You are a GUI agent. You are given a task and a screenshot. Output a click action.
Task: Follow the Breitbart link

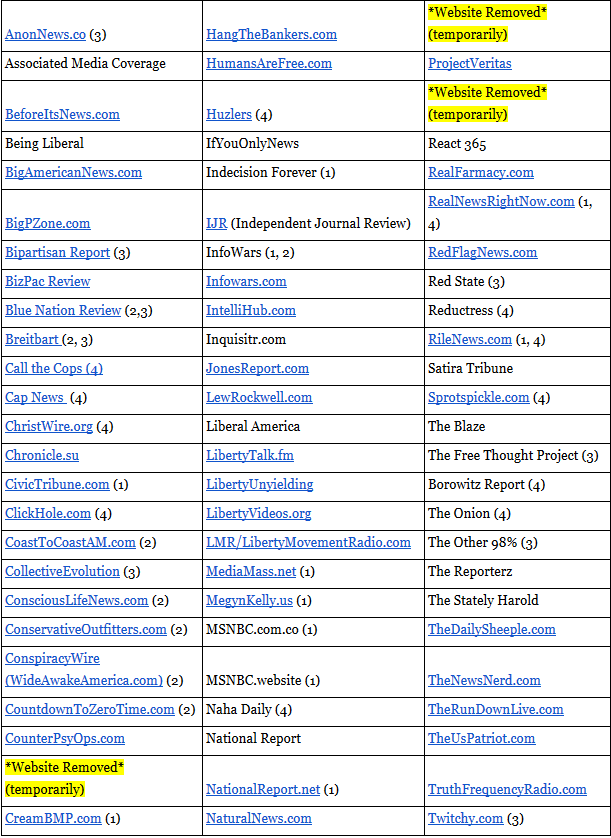[33, 339]
